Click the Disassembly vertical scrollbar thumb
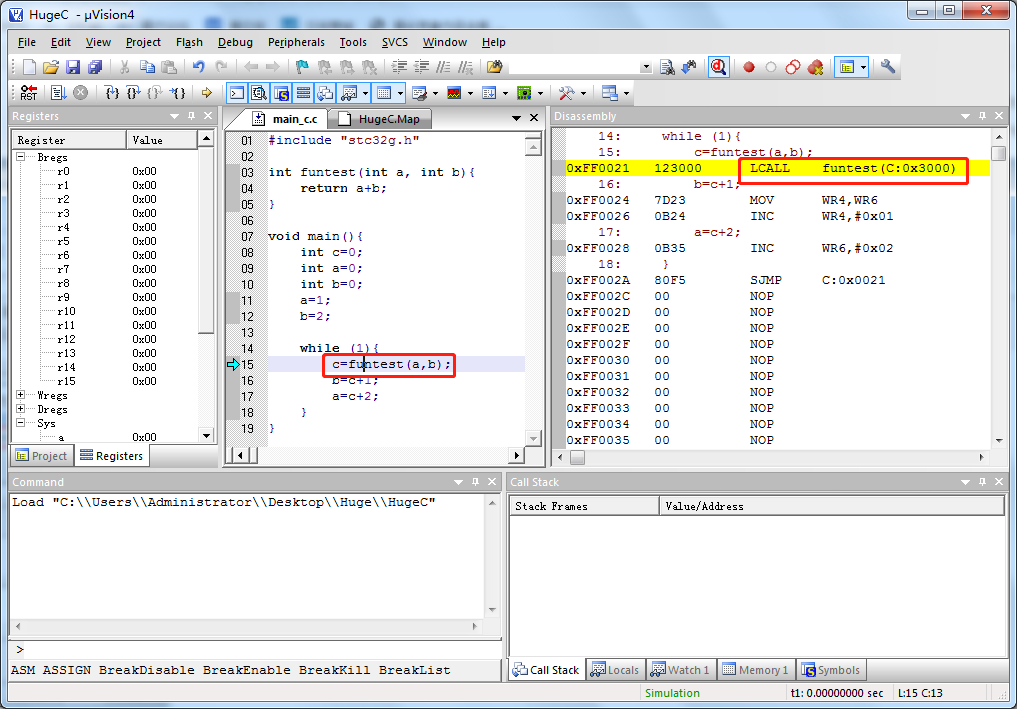 (x=999, y=154)
